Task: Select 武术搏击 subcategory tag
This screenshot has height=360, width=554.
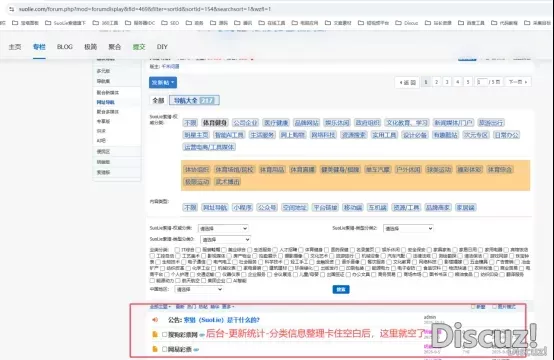Action: (228, 182)
